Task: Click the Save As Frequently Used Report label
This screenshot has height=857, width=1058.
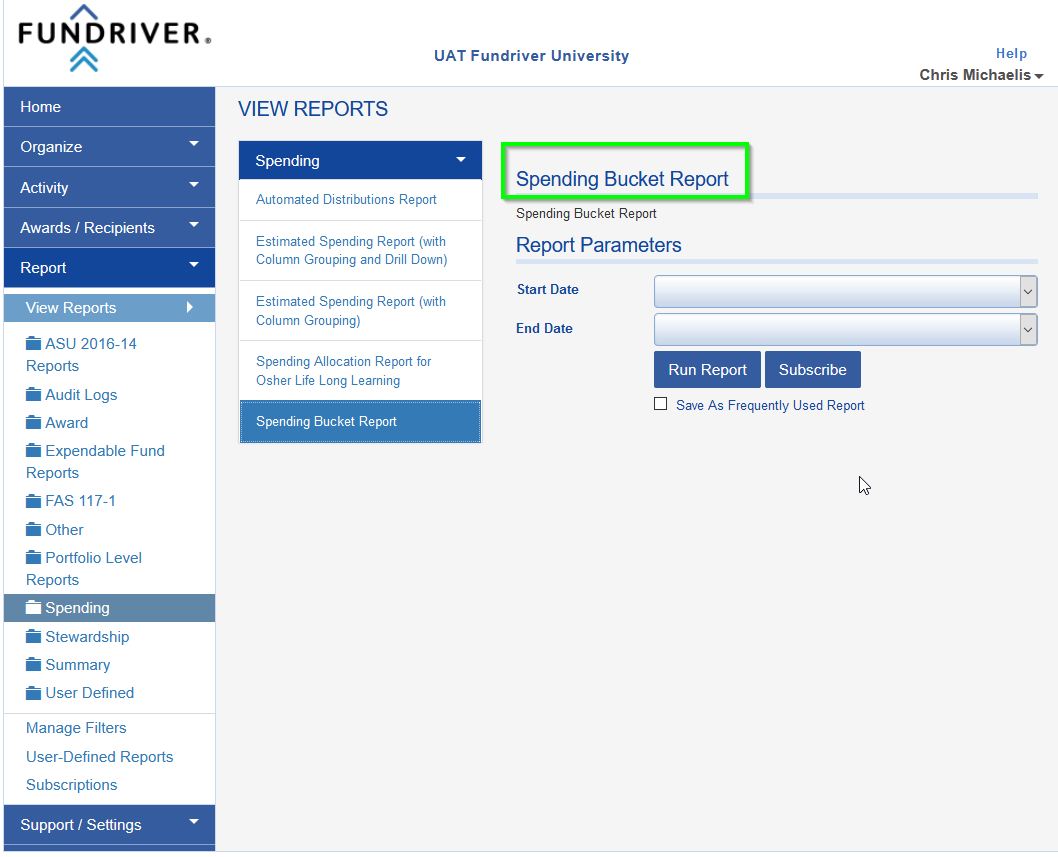Action: click(770, 406)
